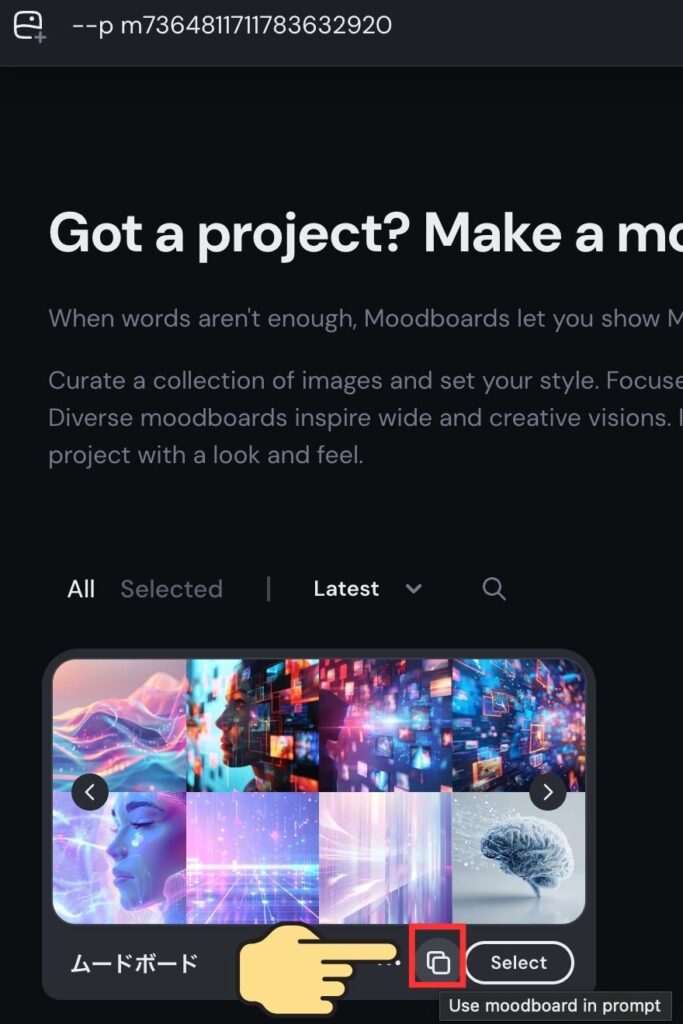Click the add image icon beside the prompt
Image resolution: width=683 pixels, height=1024 pixels.
pos(29,27)
